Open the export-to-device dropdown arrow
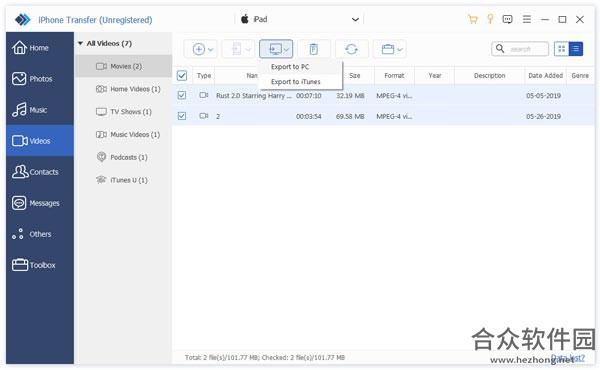This screenshot has height=370, width=600. tap(248, 49)
